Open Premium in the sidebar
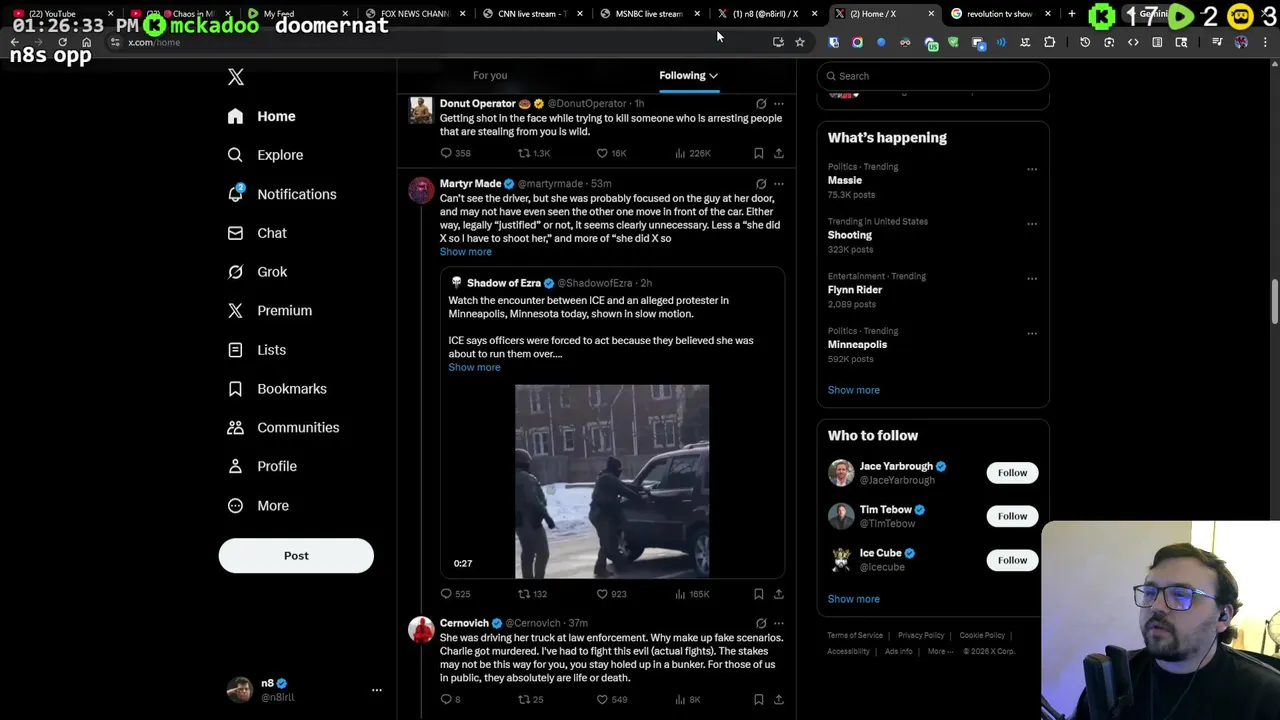This screenshot has height=720, width=1280. pyautogui.click(x=269, y=311)
